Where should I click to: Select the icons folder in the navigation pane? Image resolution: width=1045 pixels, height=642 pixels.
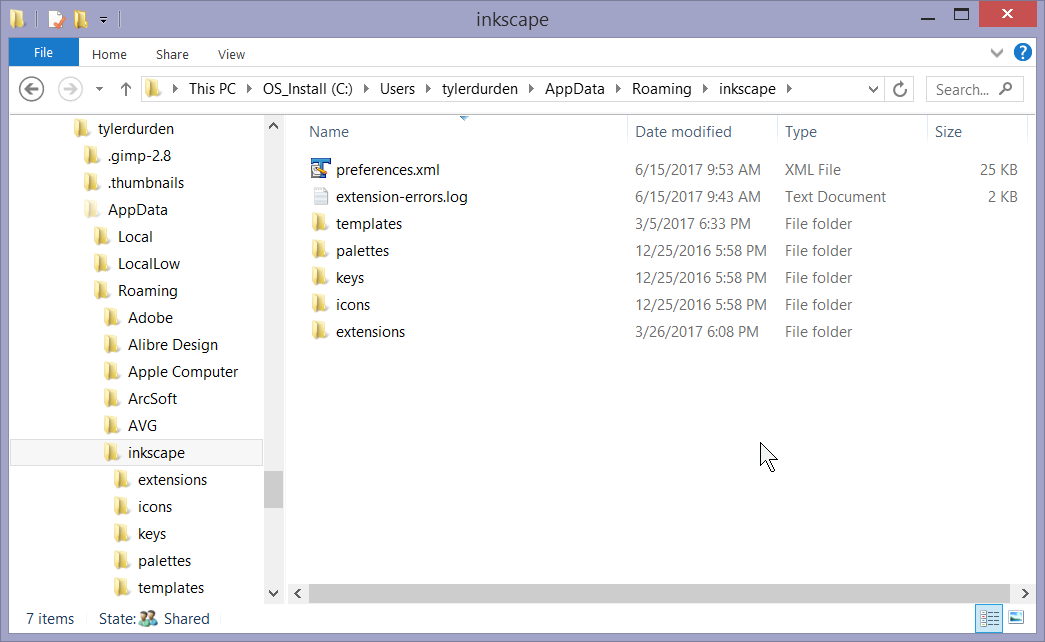click(x=152, y=506)
